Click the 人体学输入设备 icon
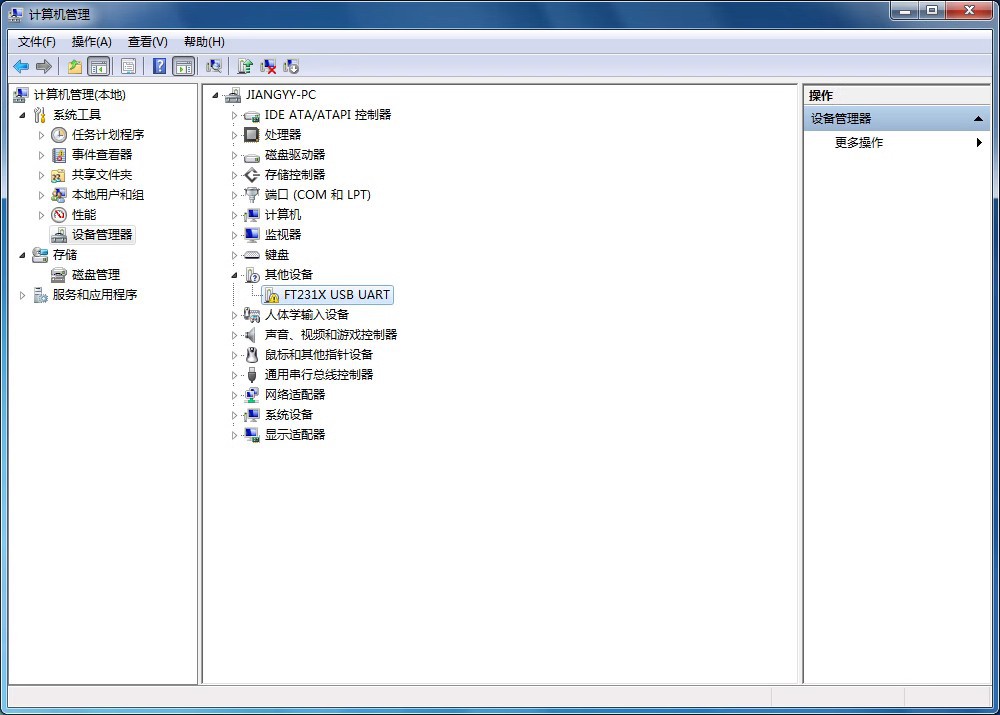1000x715 pixels. tap(252, 314)
